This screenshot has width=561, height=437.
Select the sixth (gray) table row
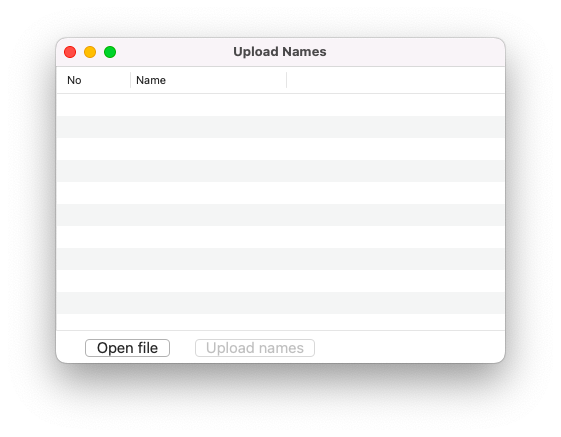(280, 215)
